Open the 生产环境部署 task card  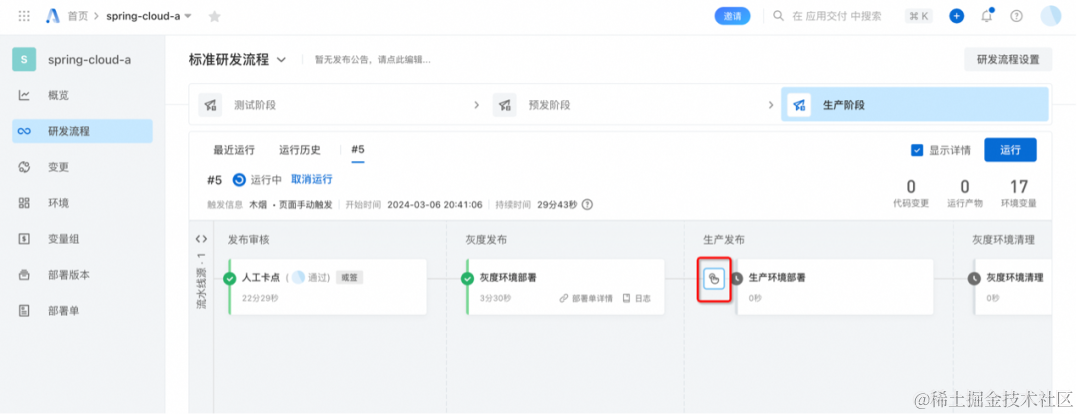(835, 287)
